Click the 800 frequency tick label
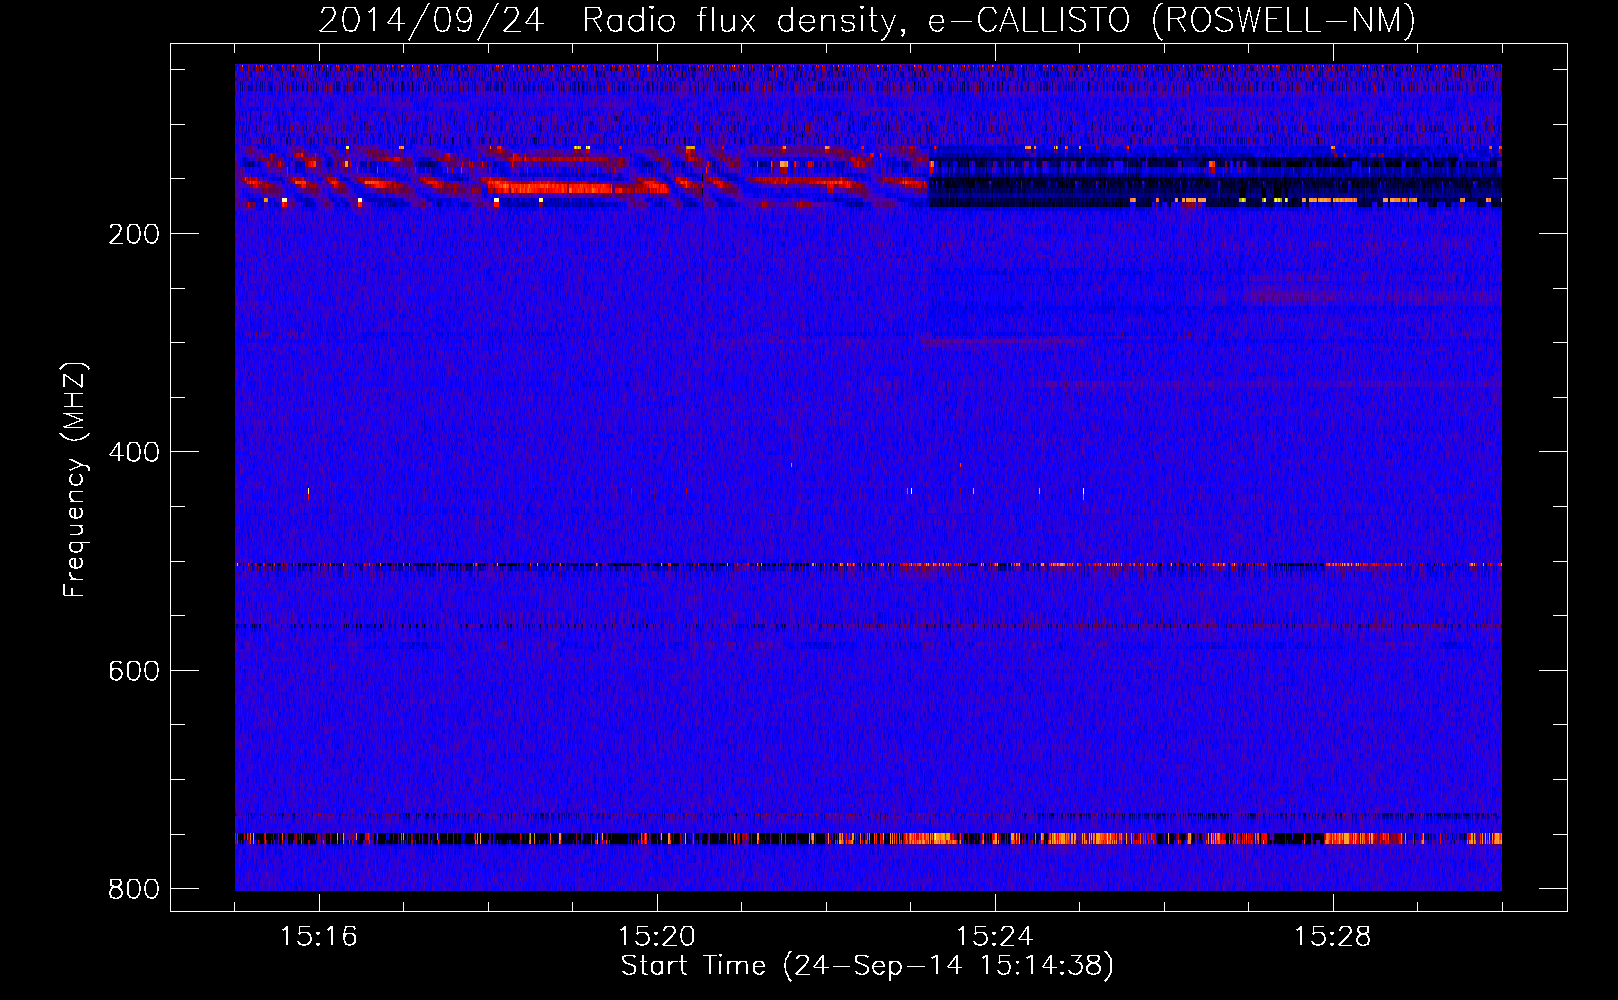 (x=134, y=889)
